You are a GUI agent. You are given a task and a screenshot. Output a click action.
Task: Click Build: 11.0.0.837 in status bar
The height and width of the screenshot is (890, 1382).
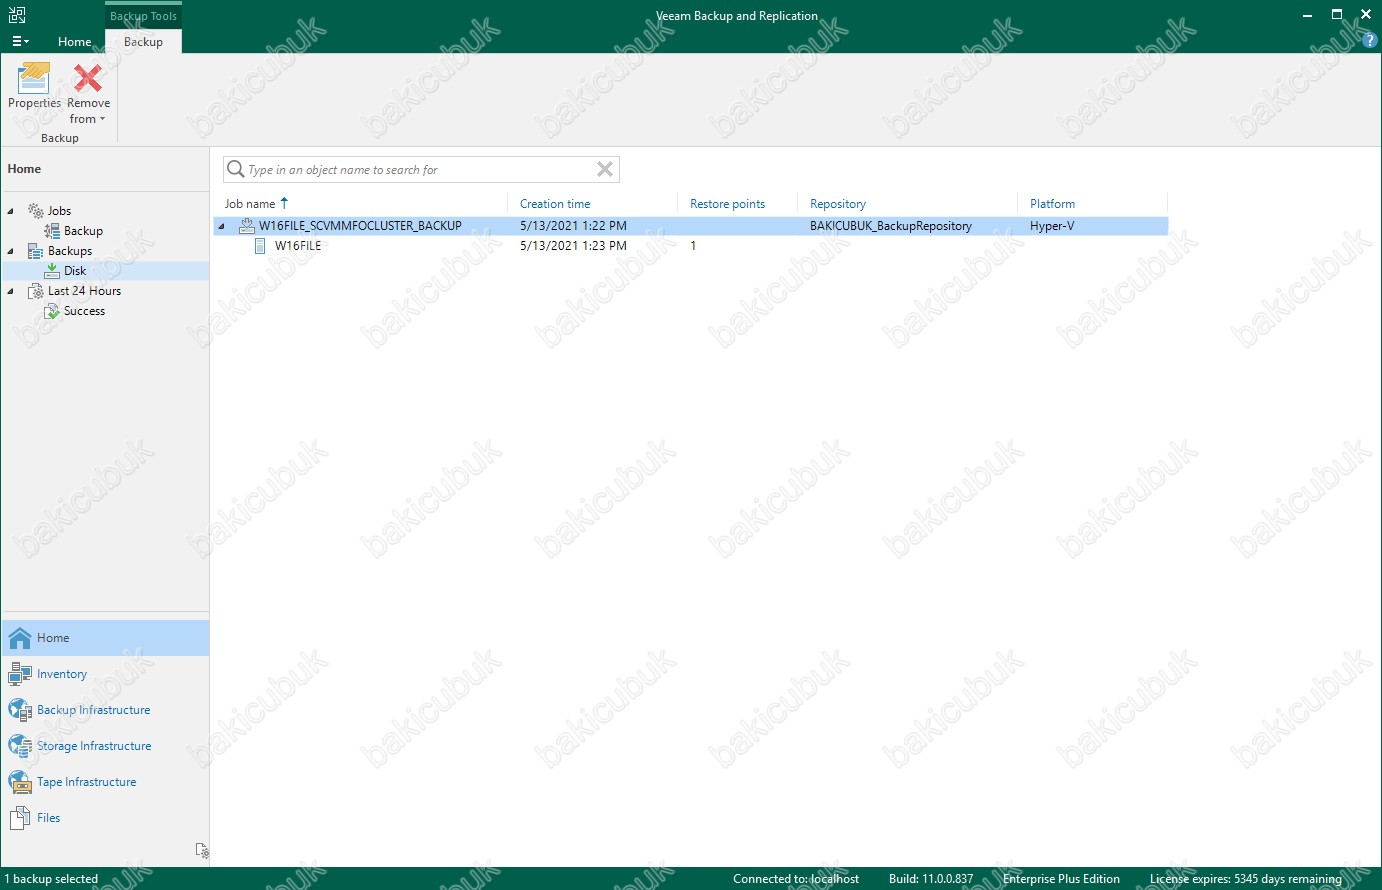(931, 879)
